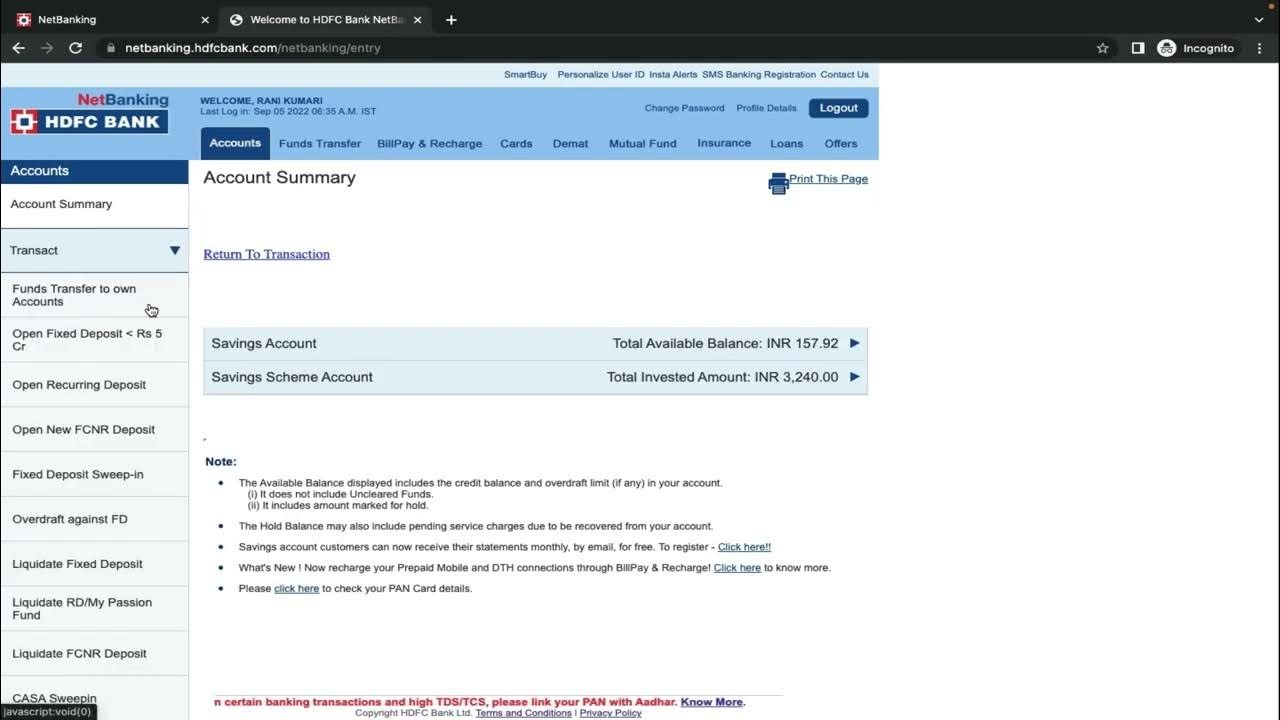This screenshot has width=1280, height=720.
Task: Open Profile Details link
Action: coord(767,108)
